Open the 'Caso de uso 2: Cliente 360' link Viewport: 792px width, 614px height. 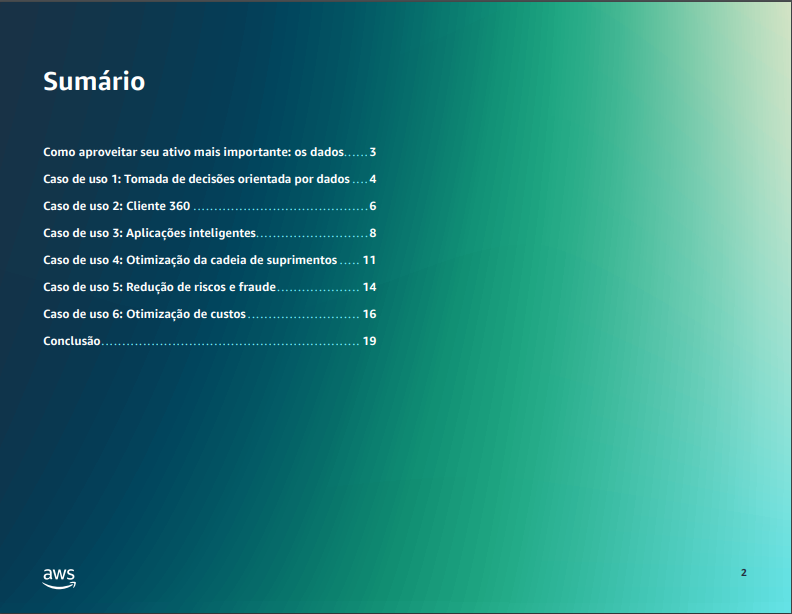(116, 207)
